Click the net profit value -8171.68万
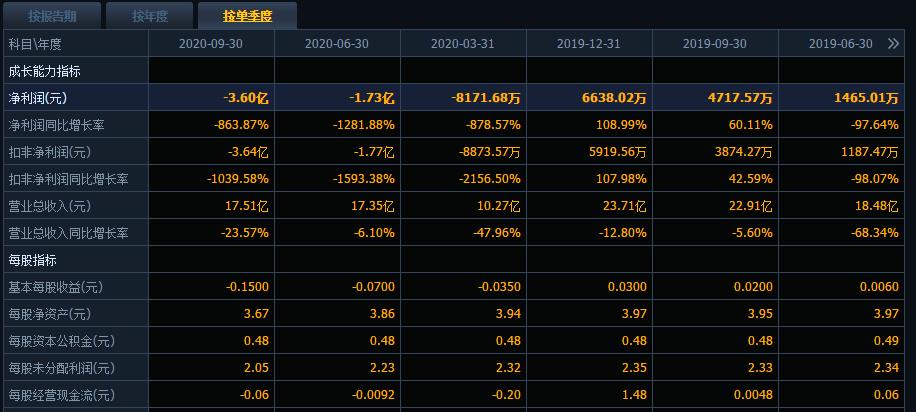The image size is (916, 412). pyautogui.click(x=485, y=98)
